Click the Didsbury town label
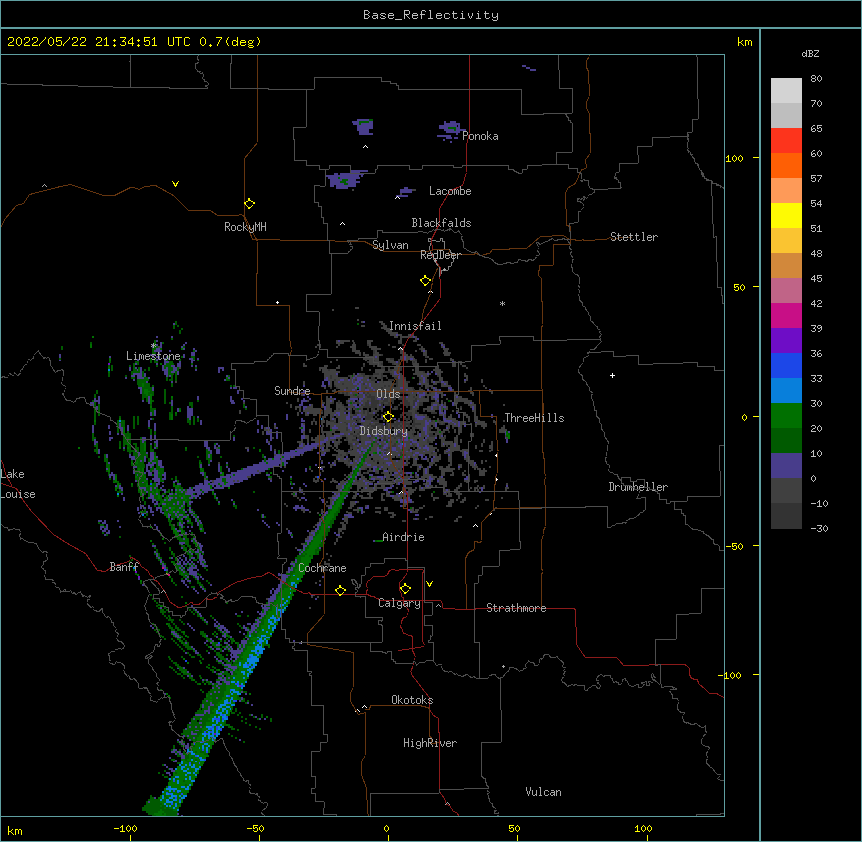 (384, 431)
